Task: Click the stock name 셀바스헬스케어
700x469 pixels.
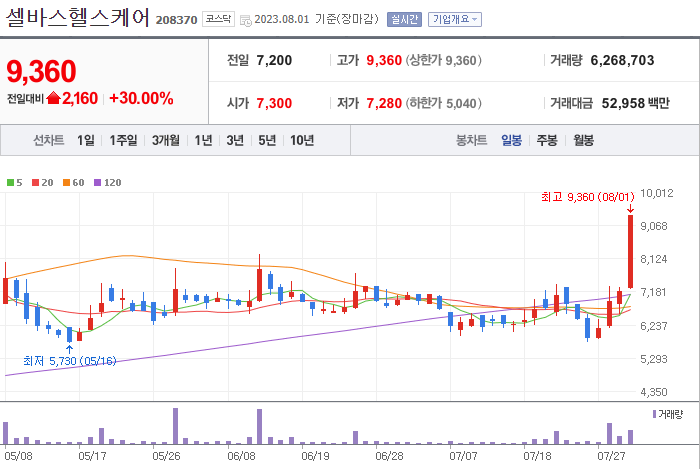Action: coord(77,18)
